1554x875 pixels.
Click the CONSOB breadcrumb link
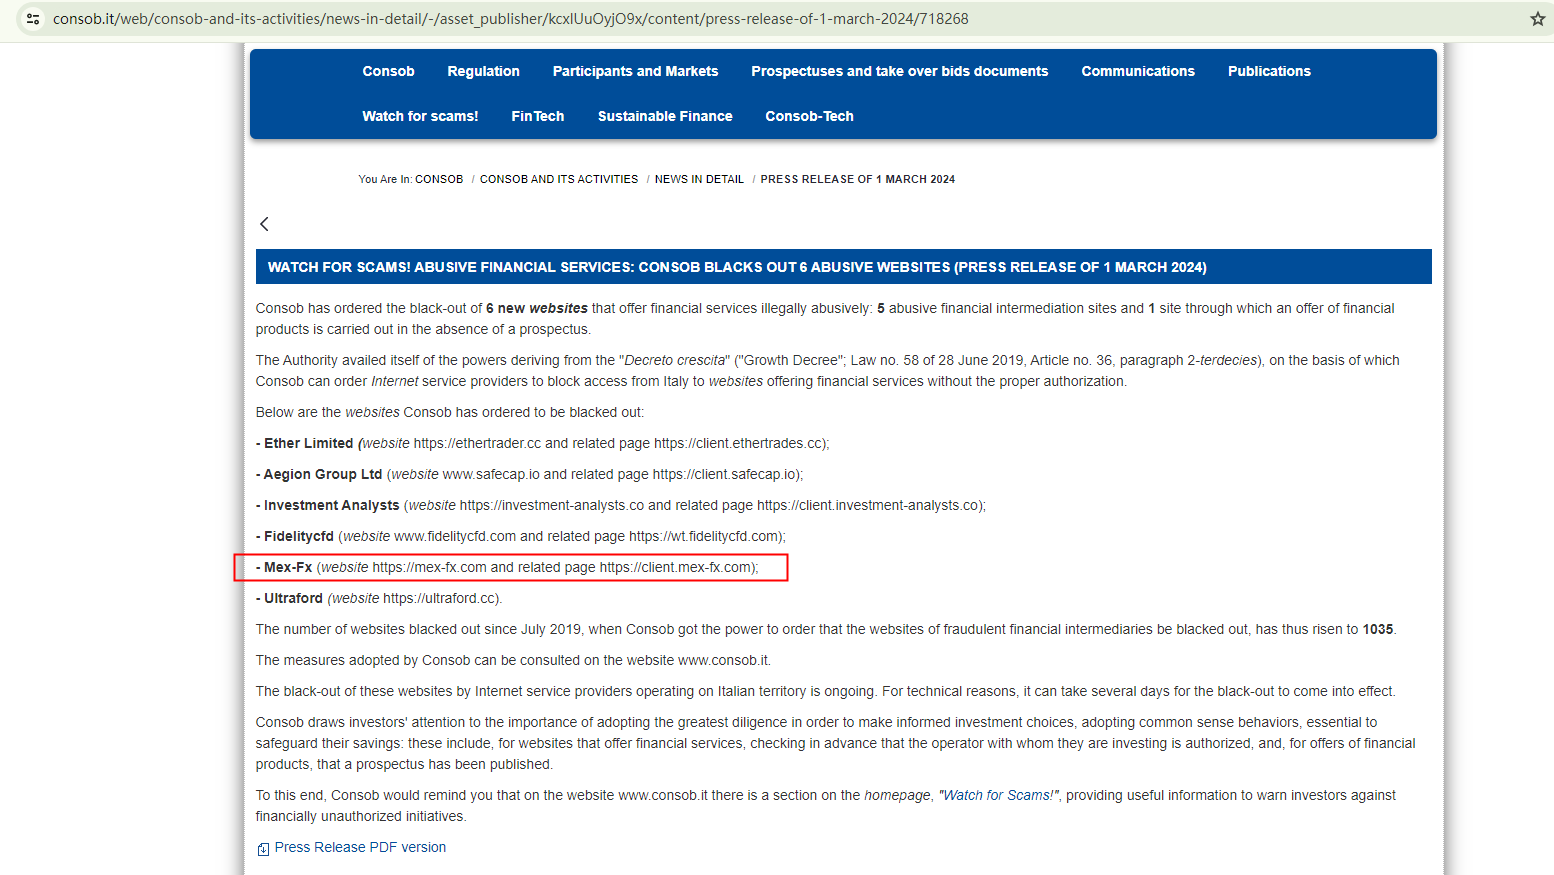439,179
